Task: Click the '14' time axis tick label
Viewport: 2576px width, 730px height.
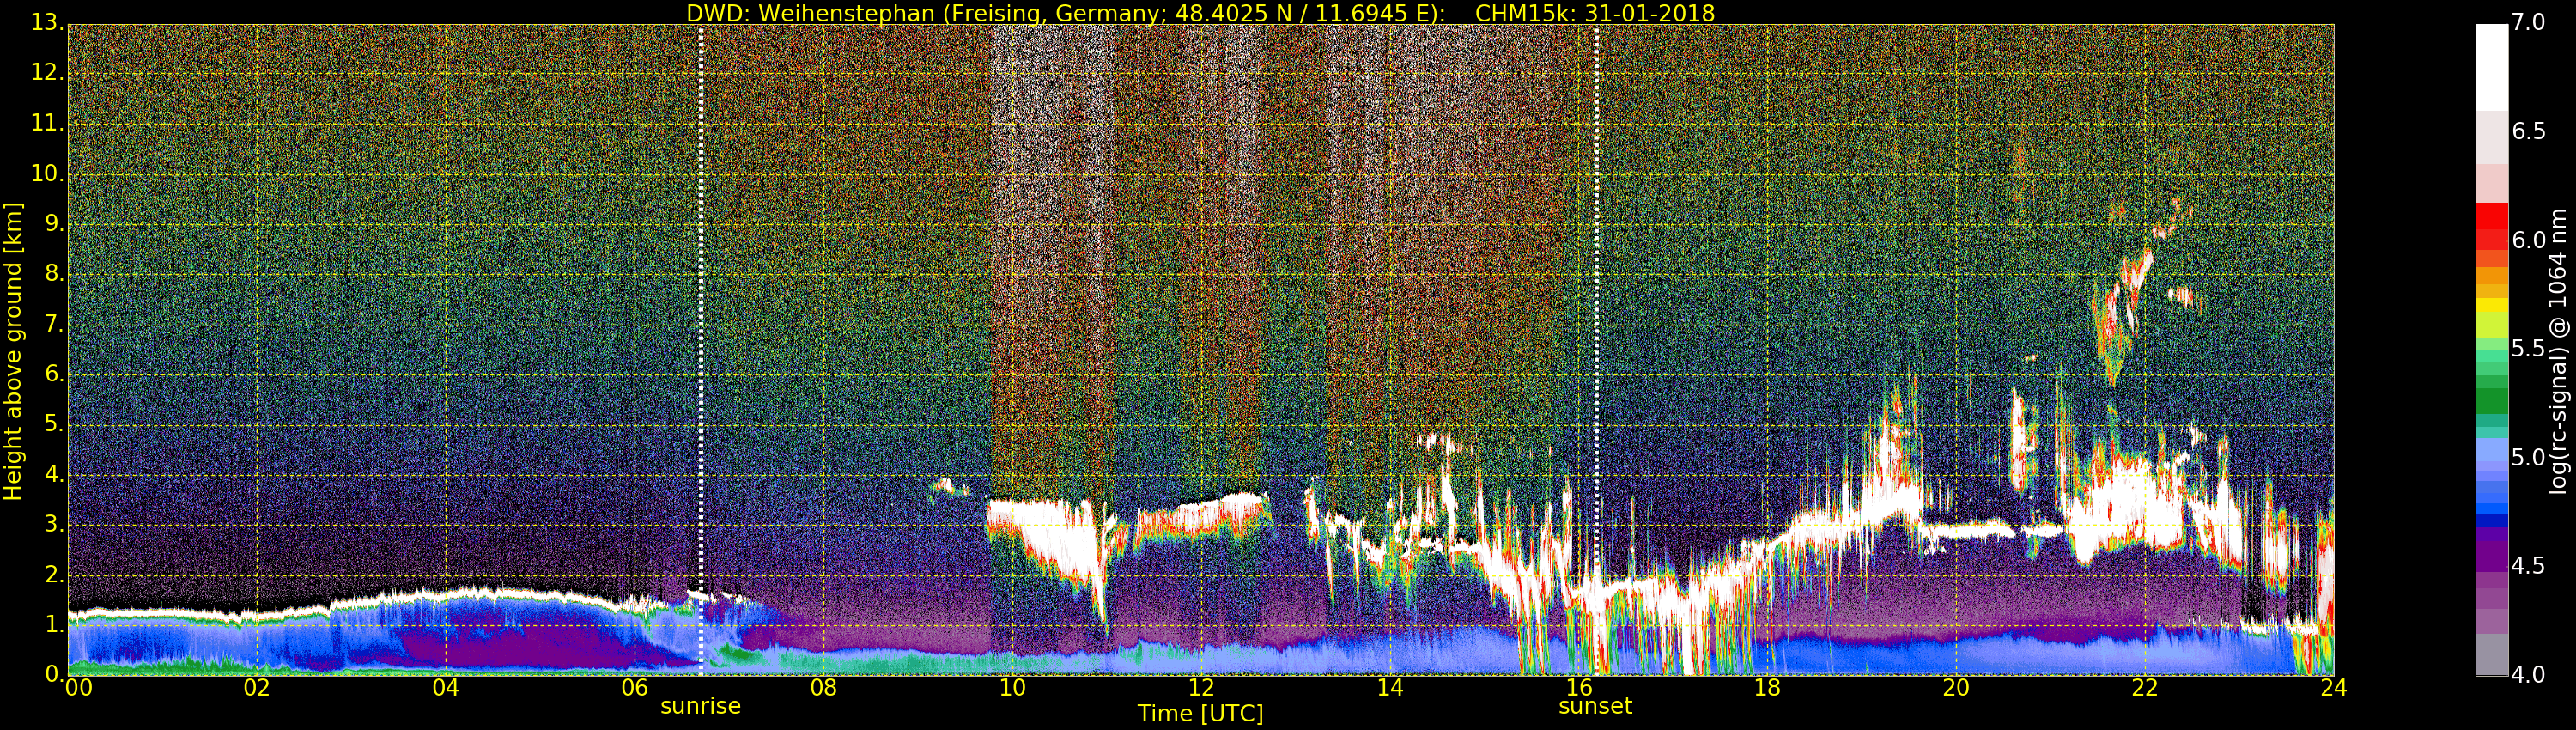Action: click(x=1390, y=688)
